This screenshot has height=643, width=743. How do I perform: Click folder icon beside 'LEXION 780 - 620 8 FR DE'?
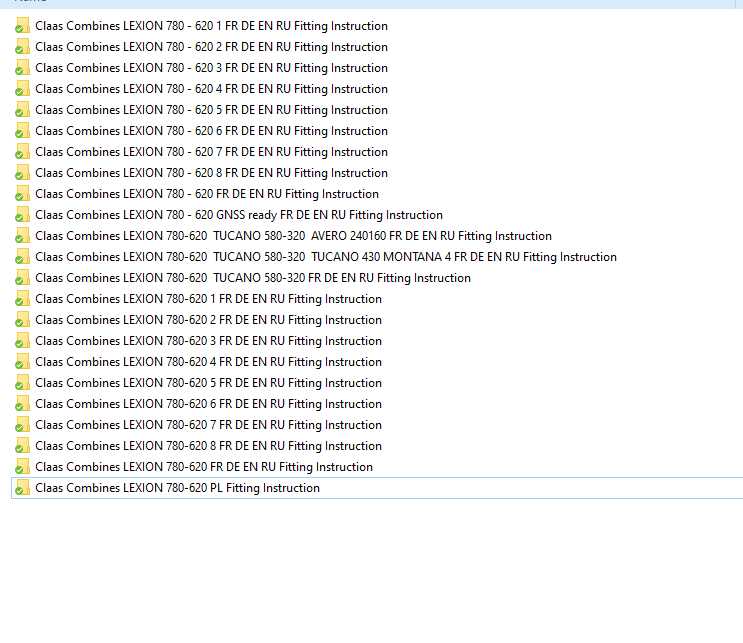(22, 172)
